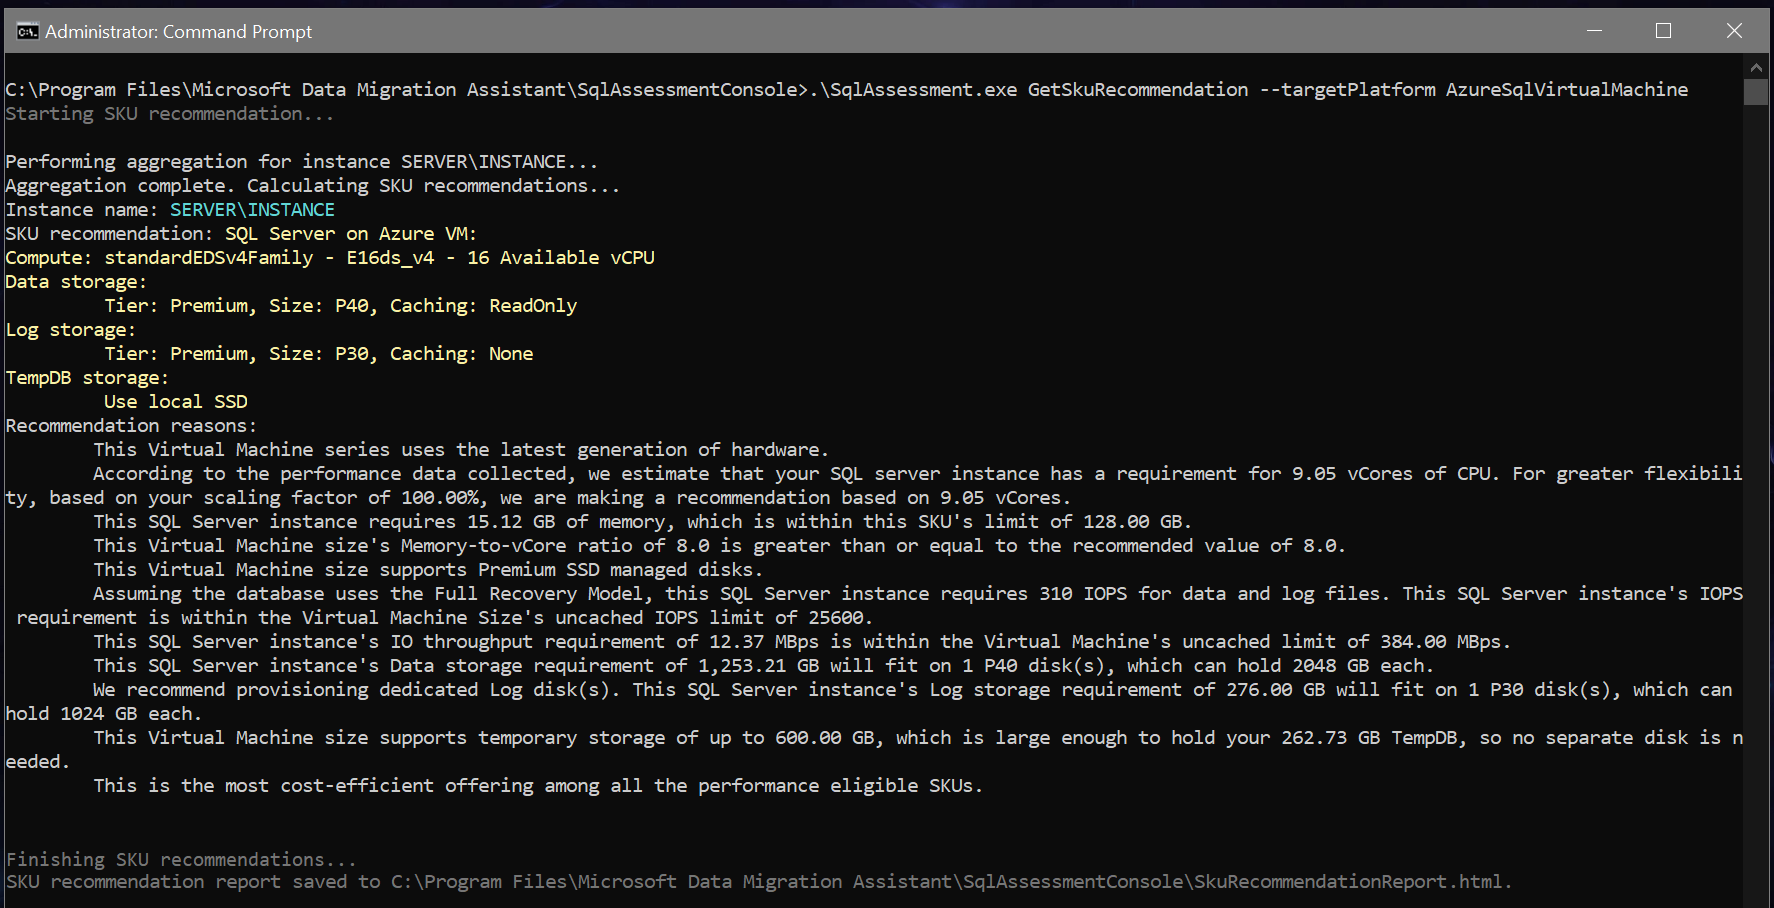Click 'SKU recommendation: SQL Server on Azure VM' line

241,234
